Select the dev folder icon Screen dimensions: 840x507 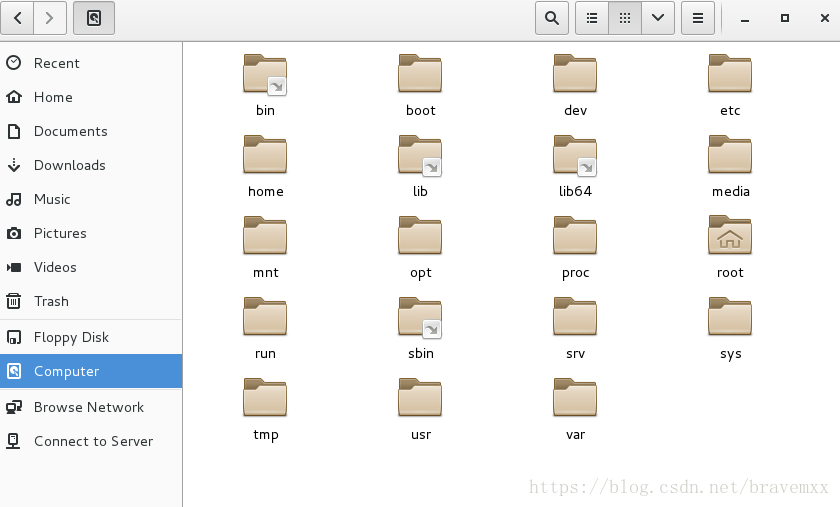[575, 73]
